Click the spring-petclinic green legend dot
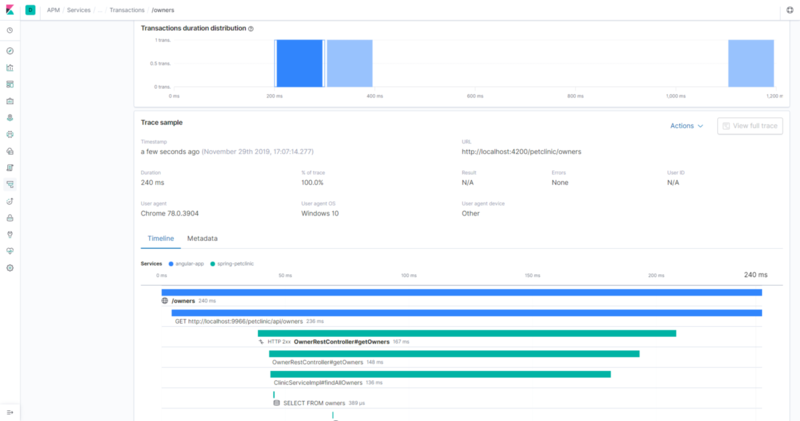Screen dimensions: 800x421 [213, 264]
